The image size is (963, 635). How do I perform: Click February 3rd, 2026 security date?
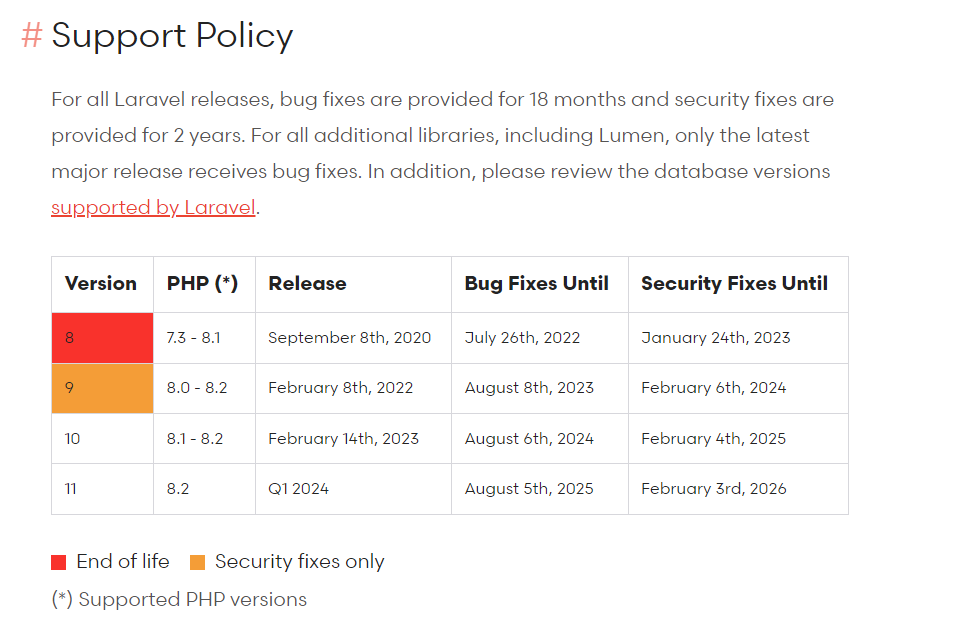[x=714, y=489]
